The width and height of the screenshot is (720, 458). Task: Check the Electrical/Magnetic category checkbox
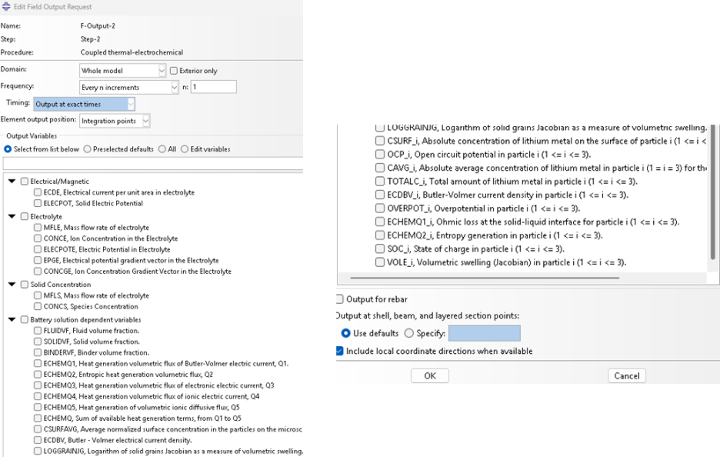24,181
